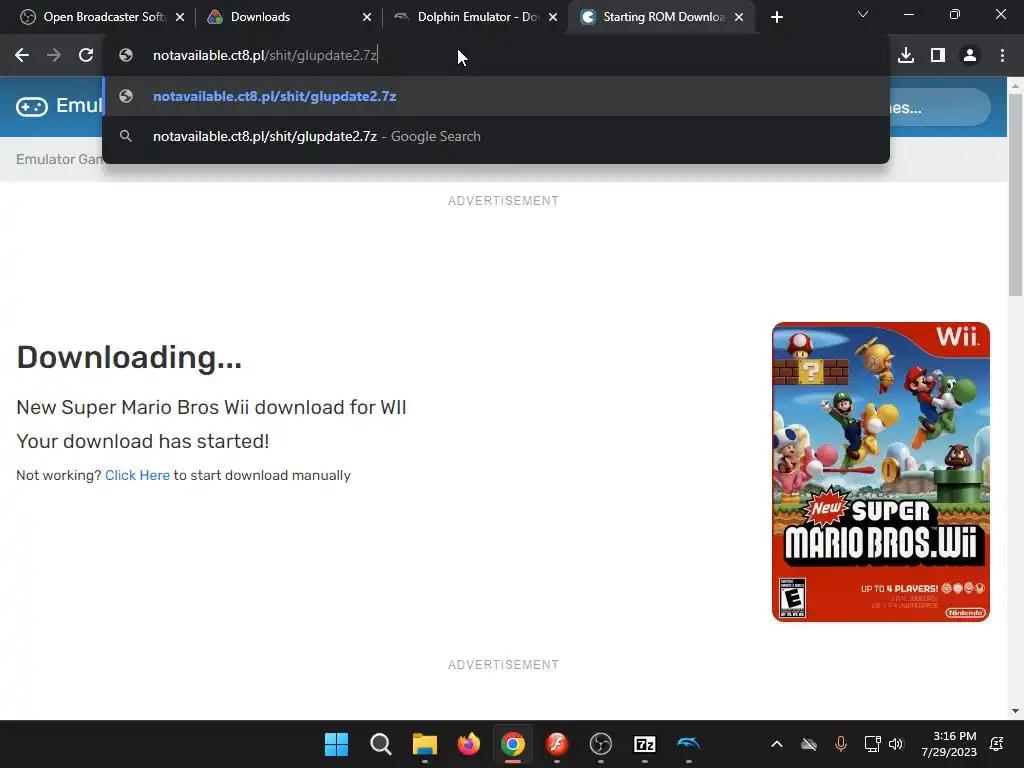1024x768 pixels.
Task: Close the Downloads tab
Action: point(367,17)
